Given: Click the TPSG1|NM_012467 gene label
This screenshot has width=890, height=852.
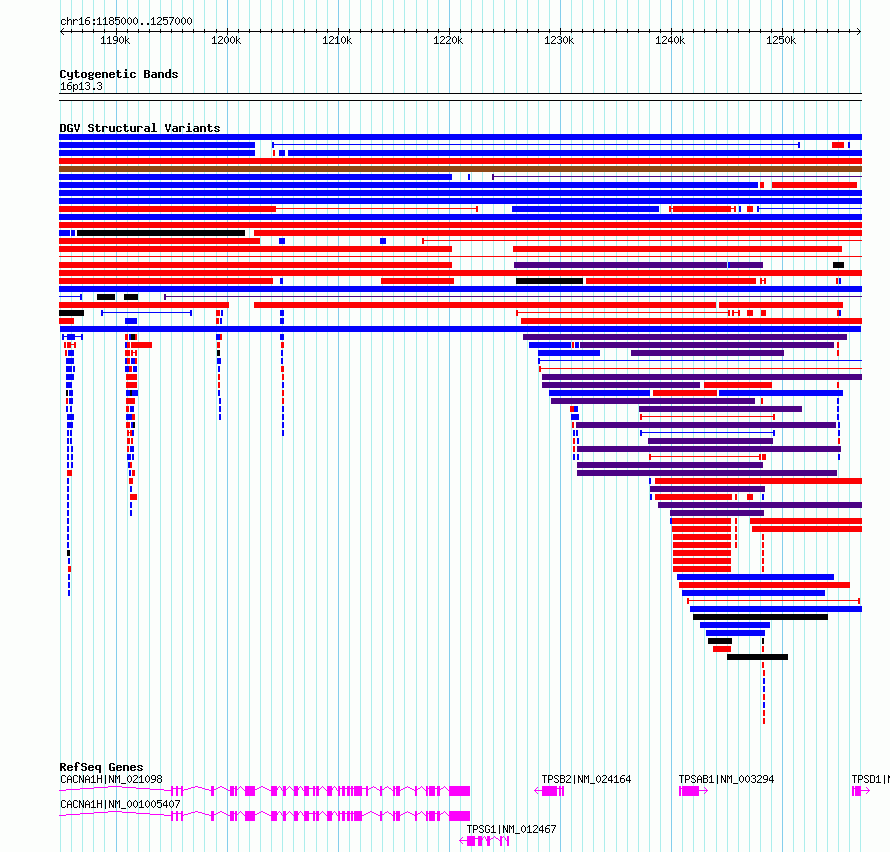Looking at the screenshot, I should (511, 829).
